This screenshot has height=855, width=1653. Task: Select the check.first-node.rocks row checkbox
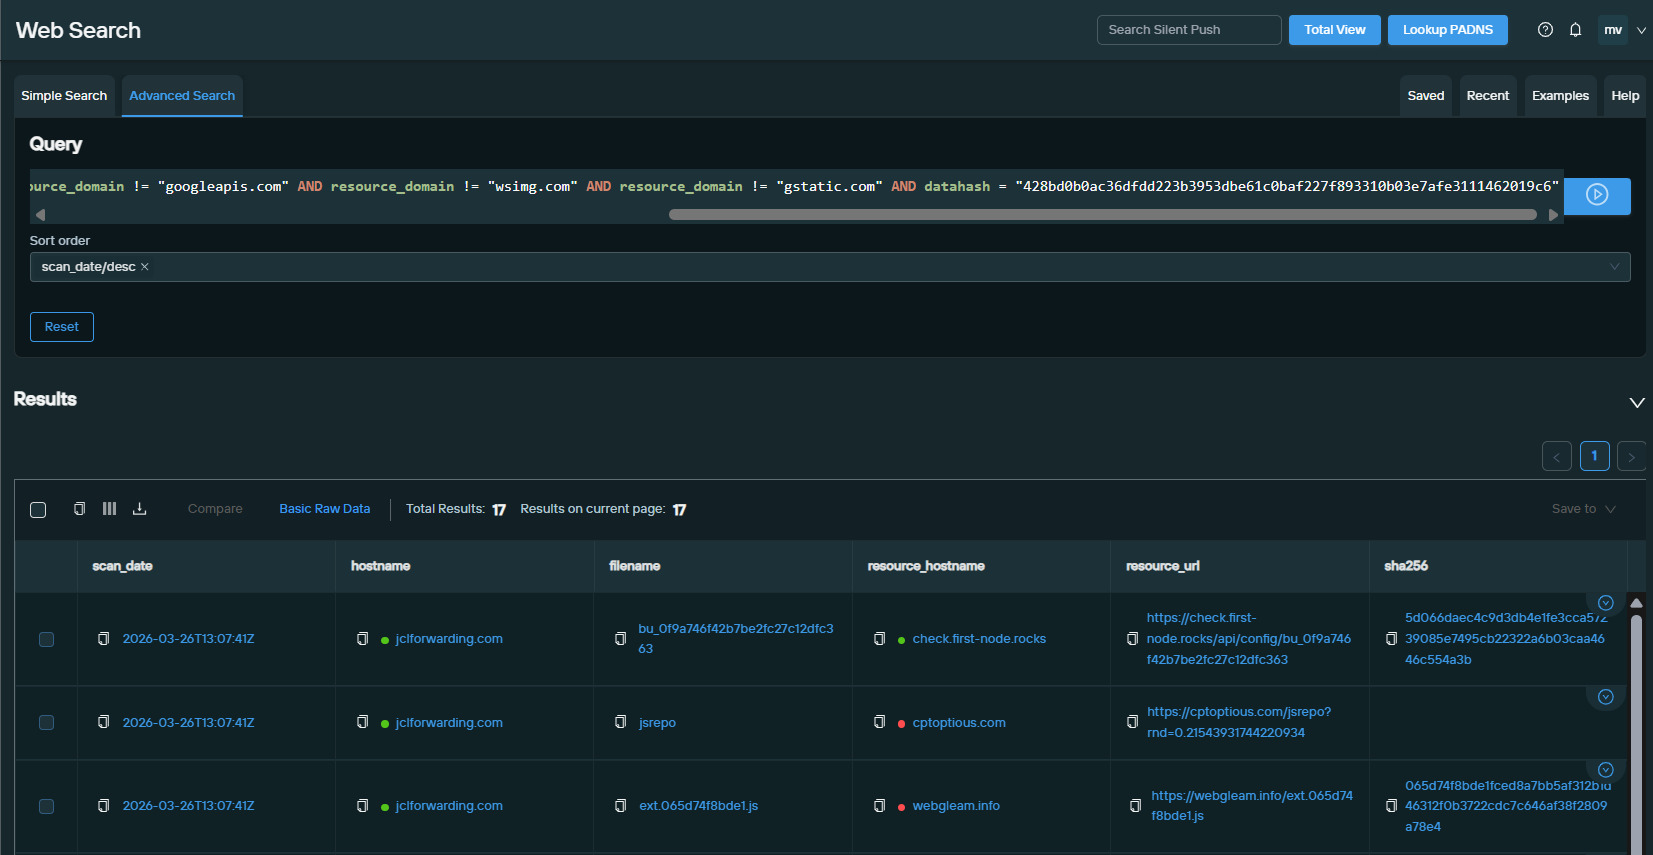46,639
